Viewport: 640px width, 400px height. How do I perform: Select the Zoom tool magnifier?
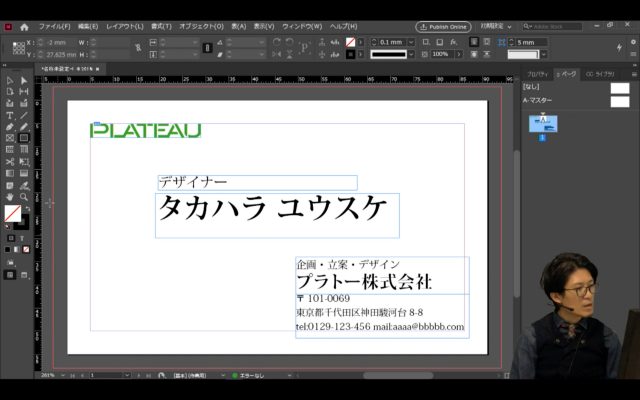click(24, 197)
